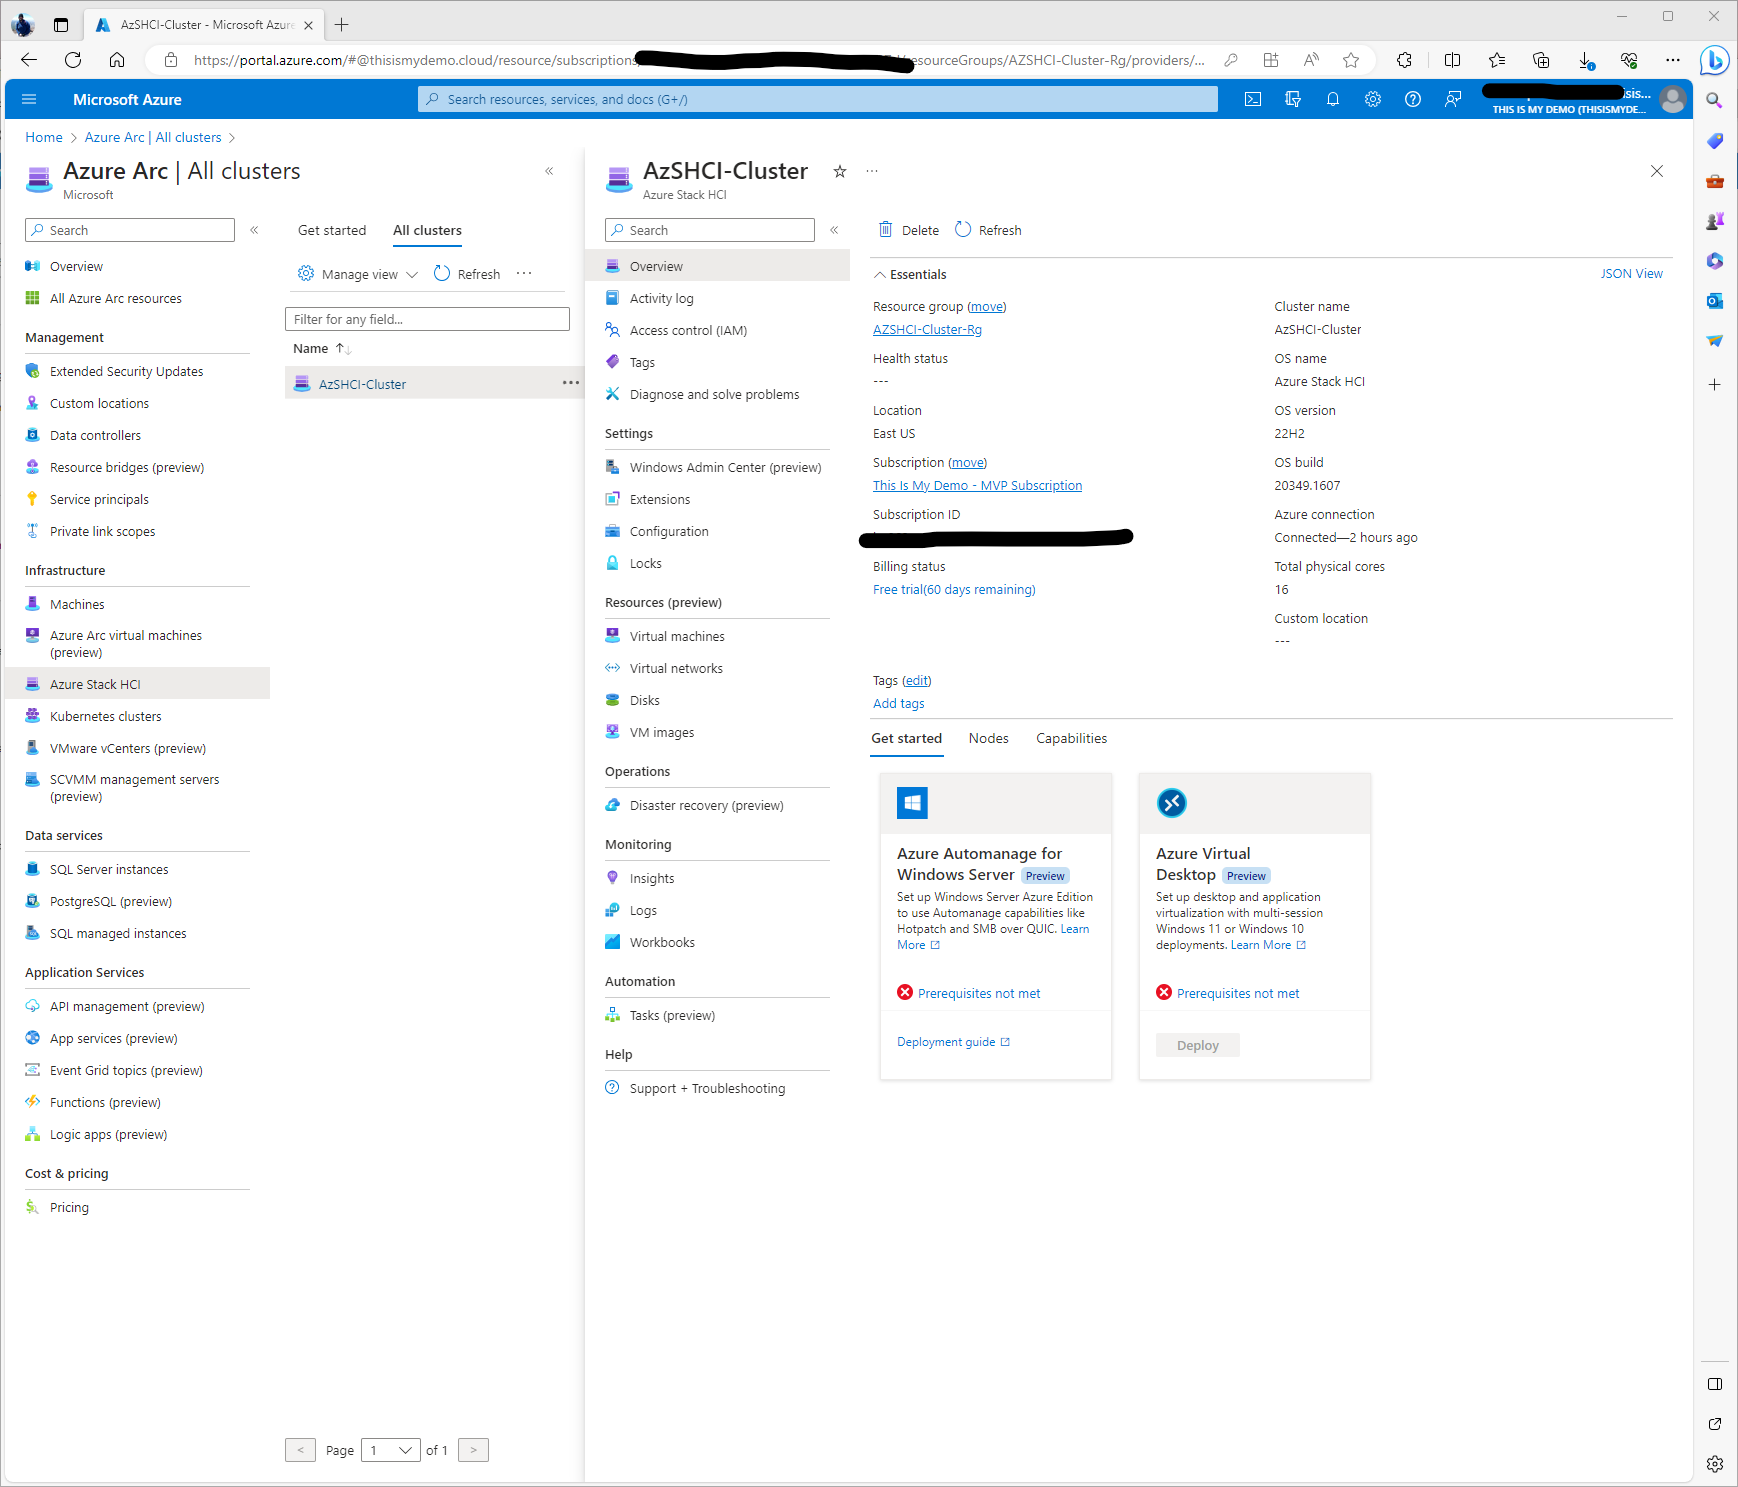The width and height of the screenshot is (1738, 1487).
Task: Open the notifications bell
Action: pyautogui.click(x=1332, y=99)
